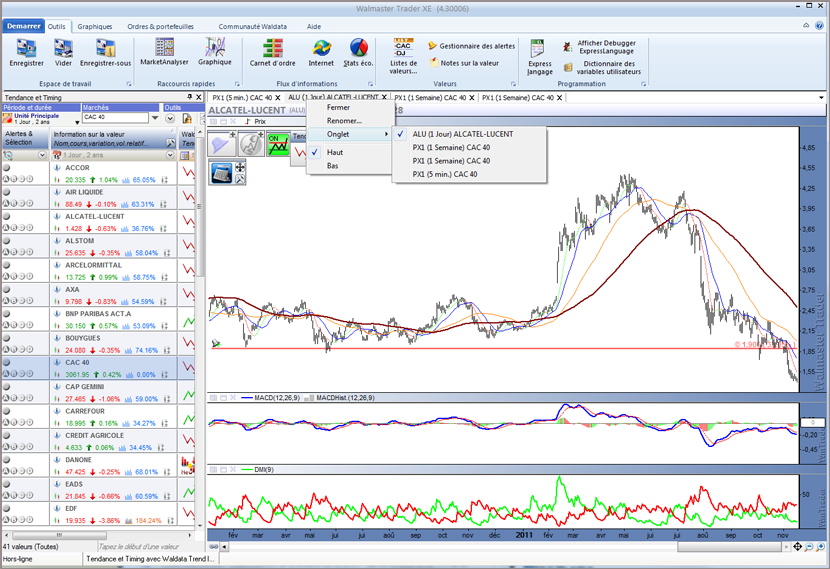
Task: Select tab position Haut
Action: point(335,152)
